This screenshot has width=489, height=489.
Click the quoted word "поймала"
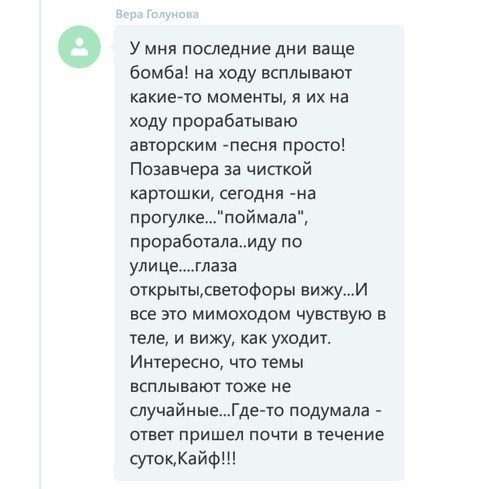click(262, 218)
